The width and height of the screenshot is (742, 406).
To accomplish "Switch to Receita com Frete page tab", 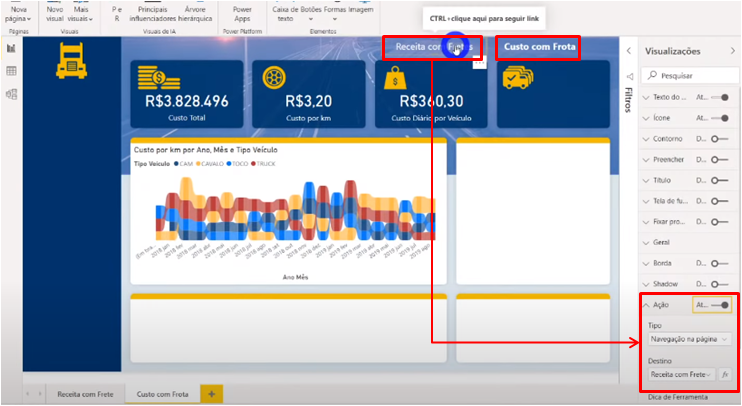I will (83, 395).
